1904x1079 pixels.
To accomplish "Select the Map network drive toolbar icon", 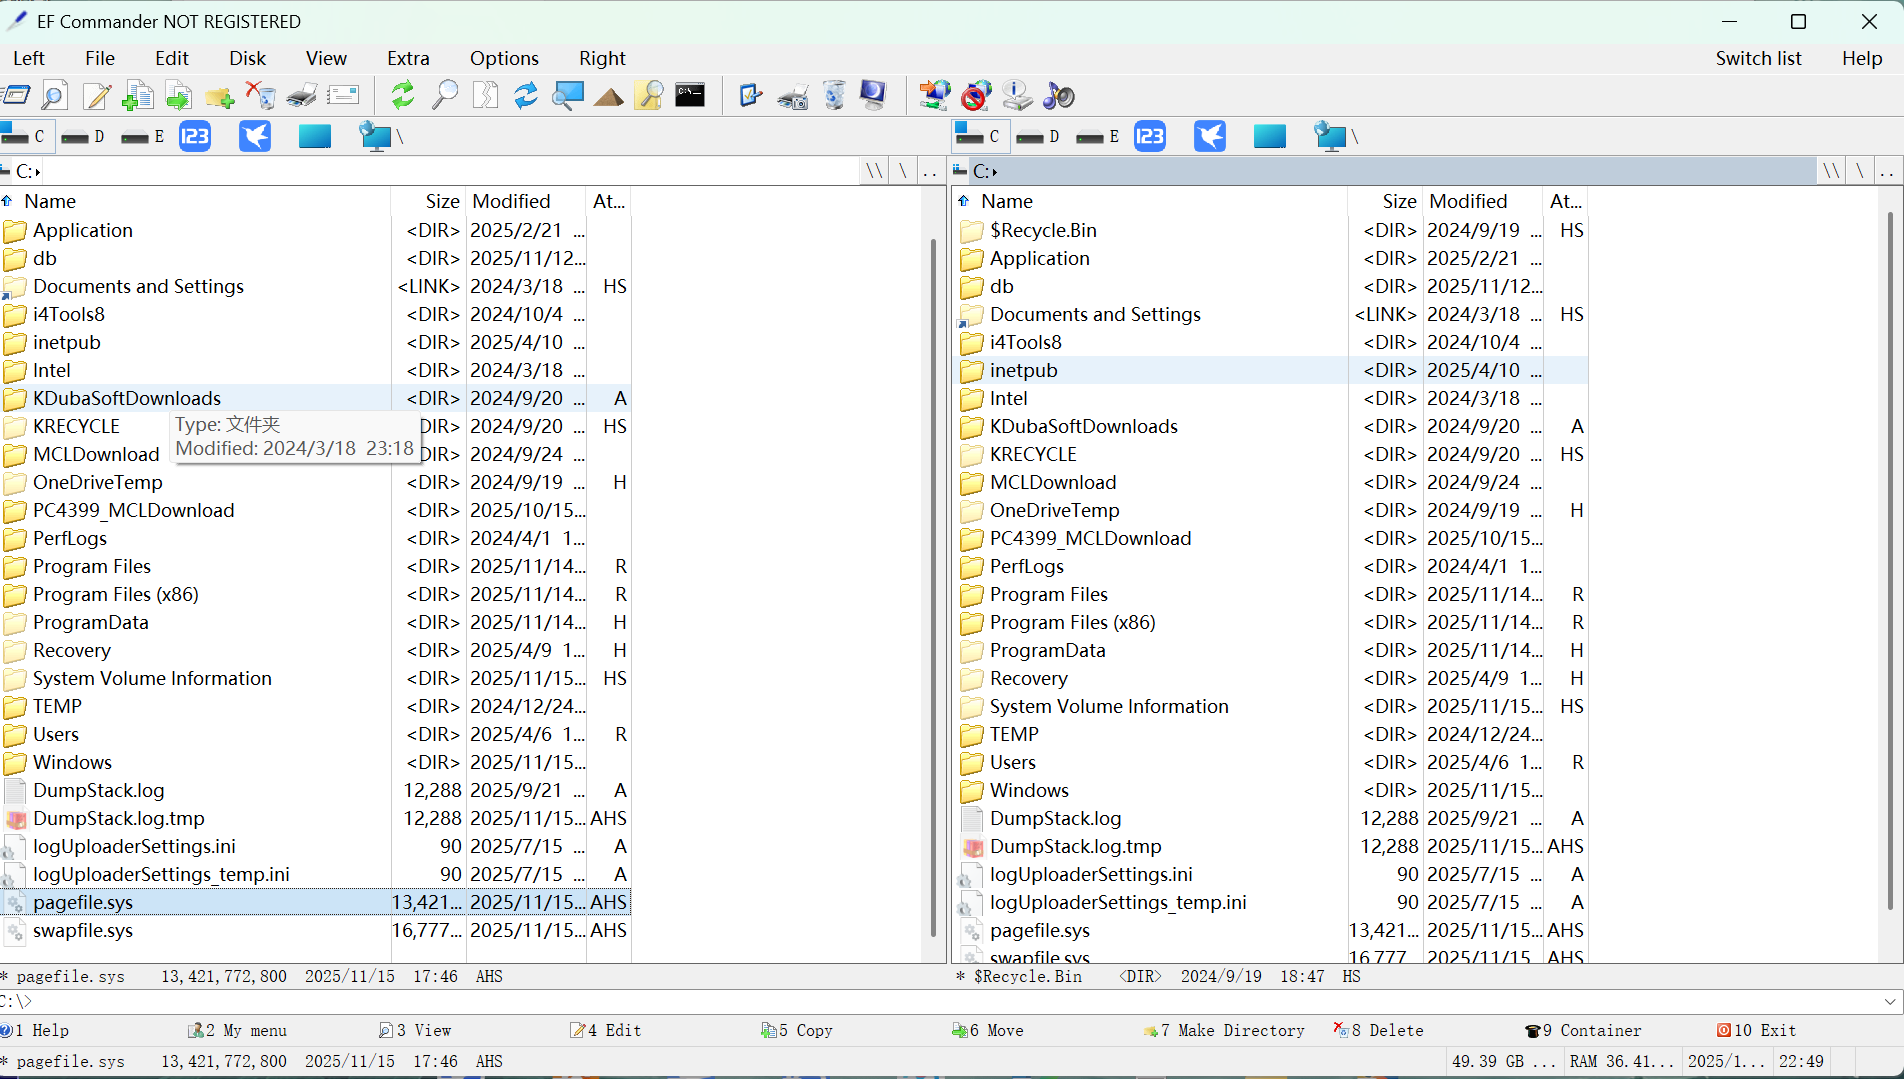I will coord(934,95).
